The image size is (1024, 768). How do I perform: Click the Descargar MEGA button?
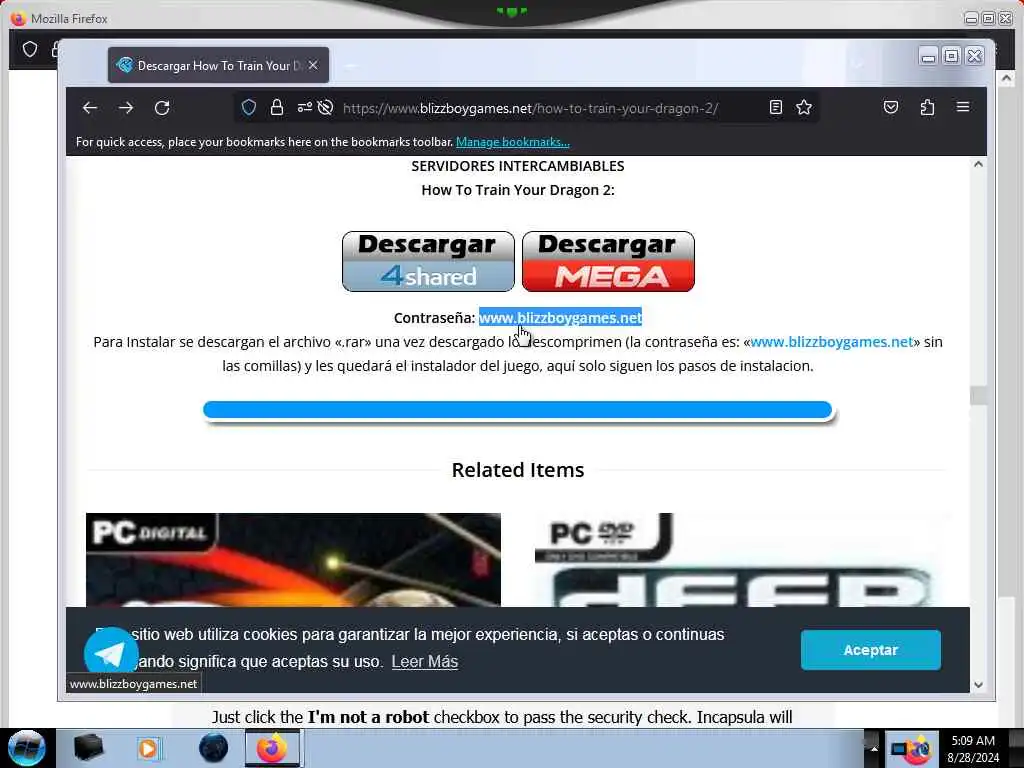[x=608, y=261]
